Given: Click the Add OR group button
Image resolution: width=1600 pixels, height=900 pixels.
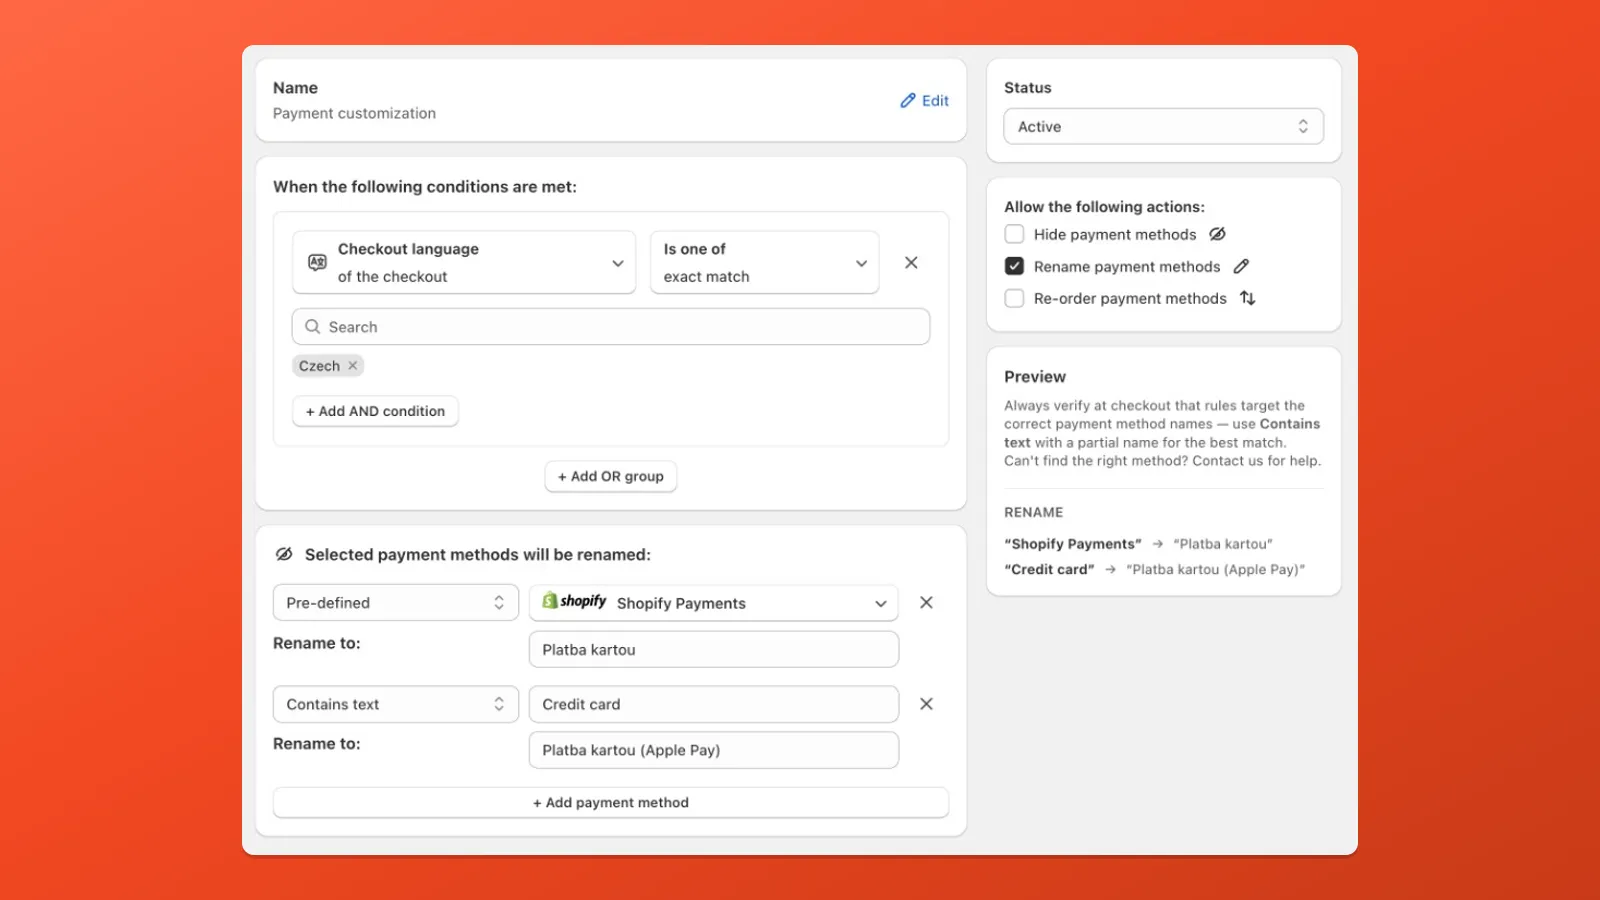Looking at the screenshot, I should pyautogui.click(x=610, y=476).
